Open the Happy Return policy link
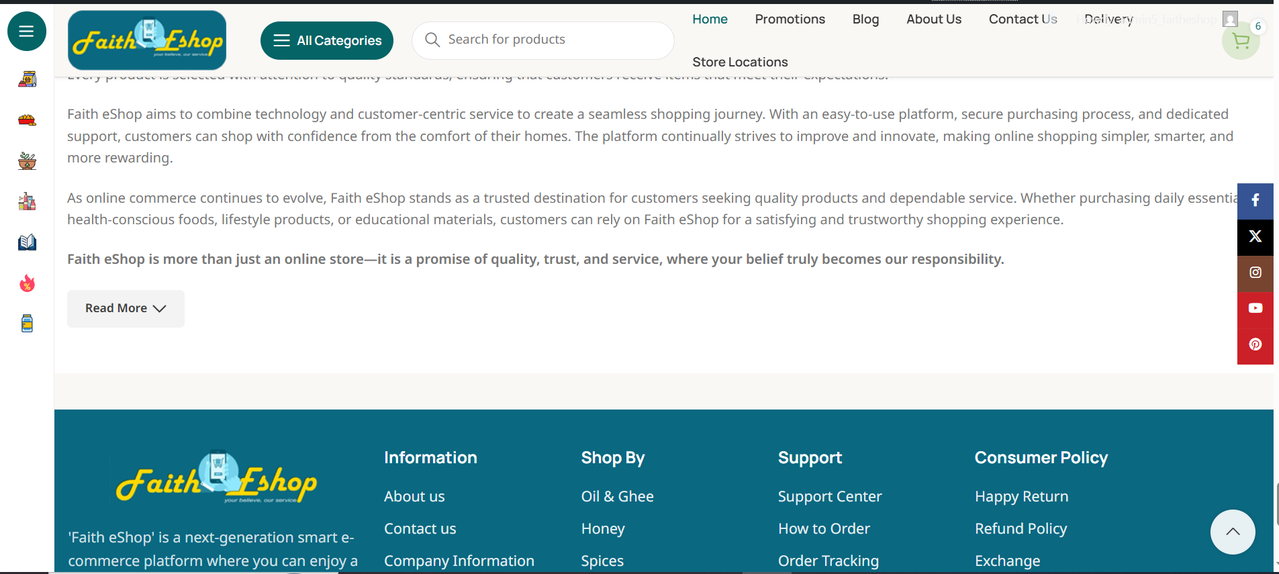Viewport: 1279px width, 574px height. click(1021, 496)
